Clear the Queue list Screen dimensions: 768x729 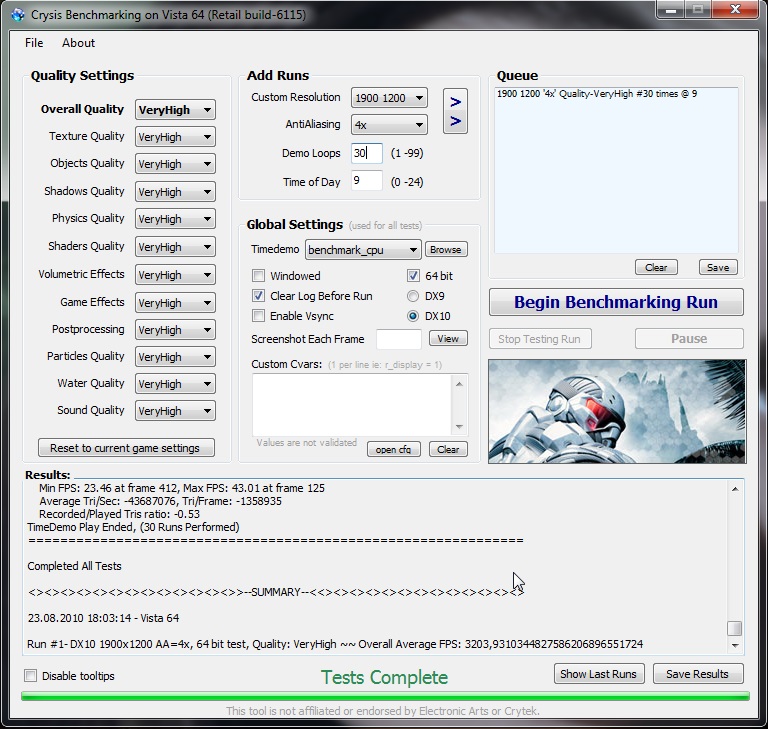(656, 267)
